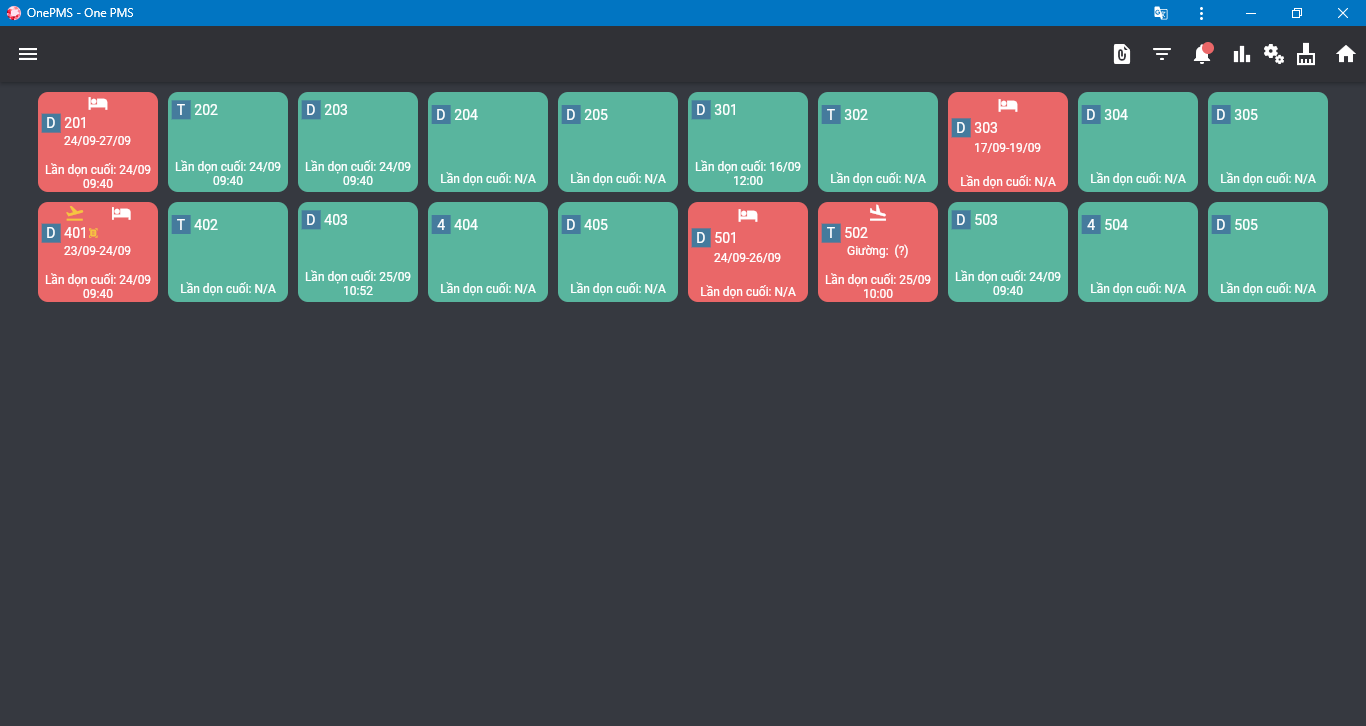The image size is (1366, 726).
Task: Click 'Lần dọn cuối: N/A' on room 302
Action: 878,179
